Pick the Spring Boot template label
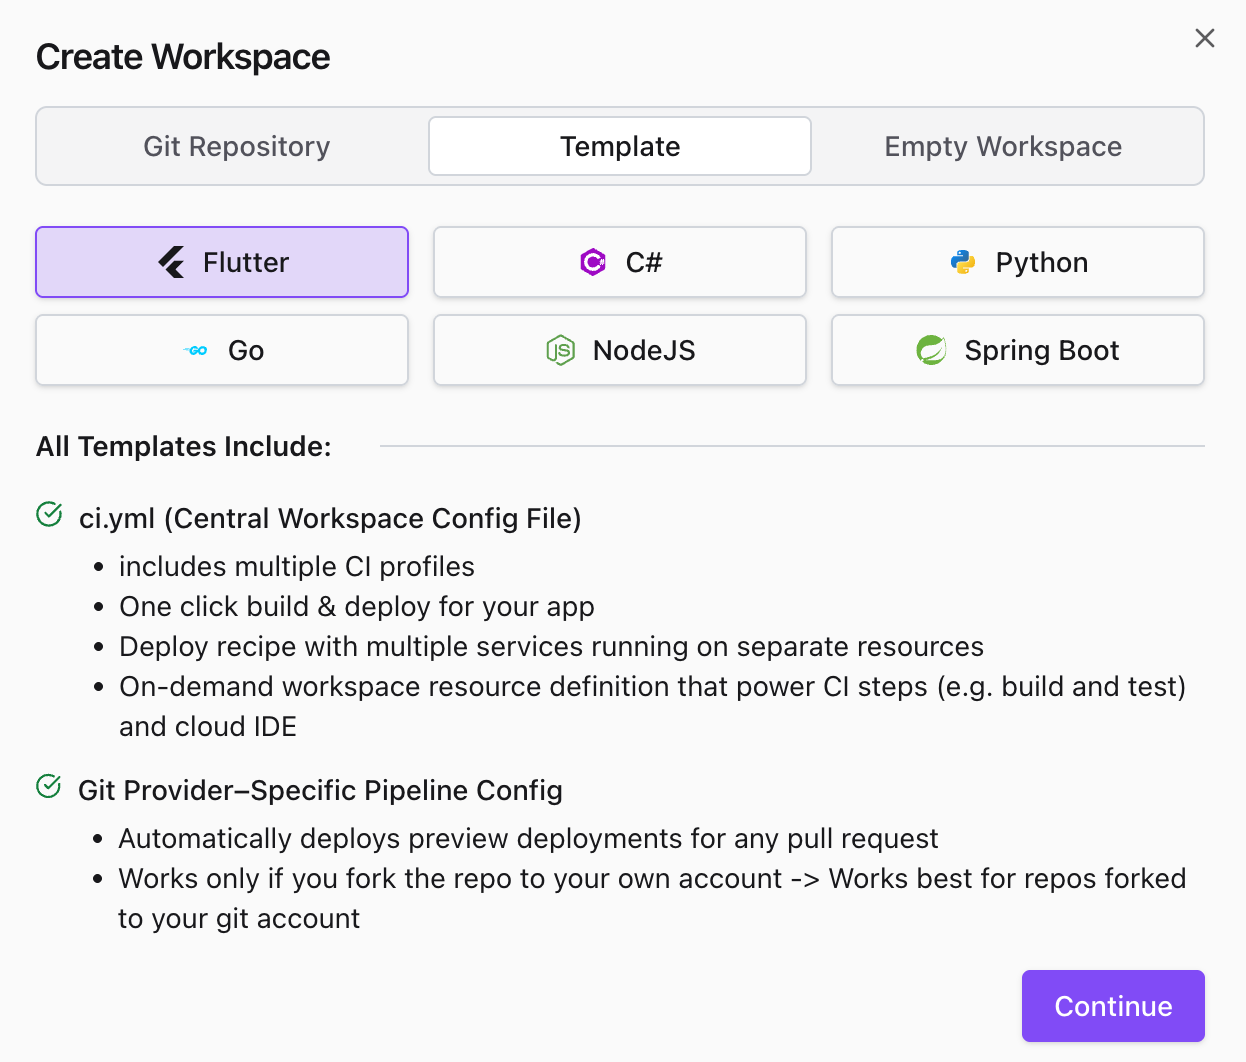Image resolution: width=1246 pixels, height=1062 pixels. [1041, 350]
